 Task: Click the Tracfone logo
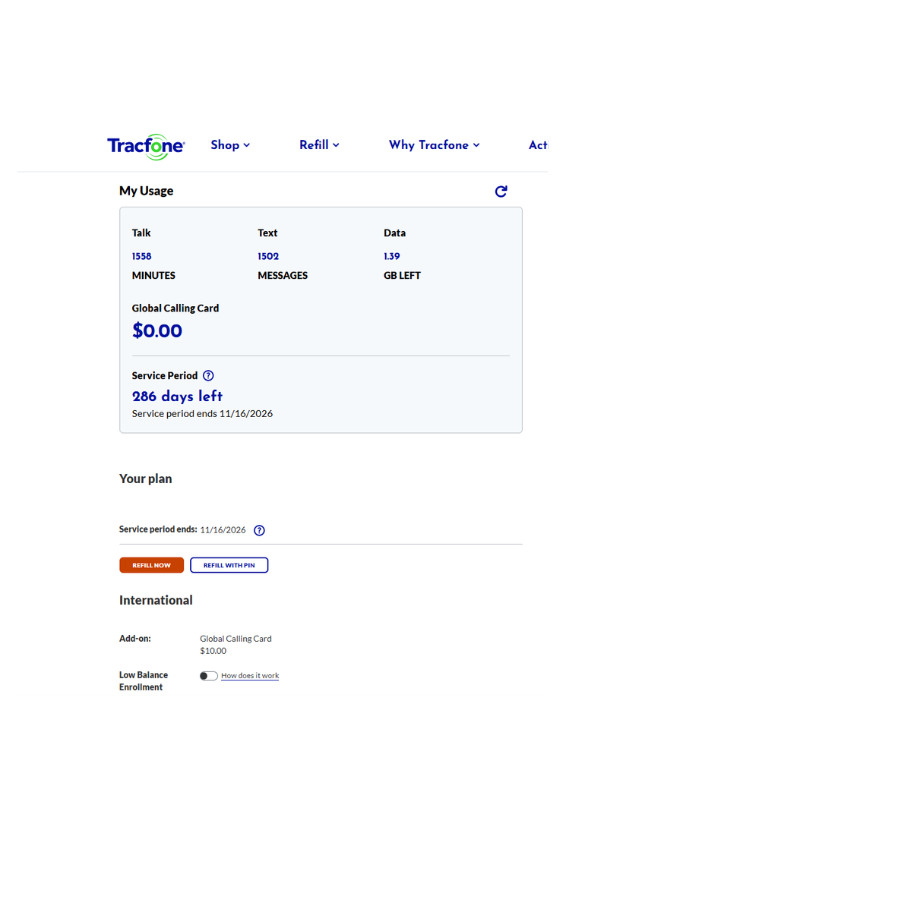[146, 146]
